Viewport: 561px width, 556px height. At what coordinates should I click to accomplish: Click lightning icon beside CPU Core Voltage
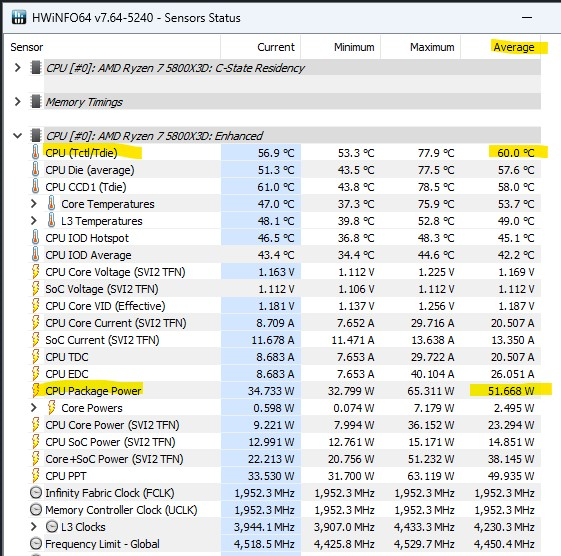[x=35, y=272]
